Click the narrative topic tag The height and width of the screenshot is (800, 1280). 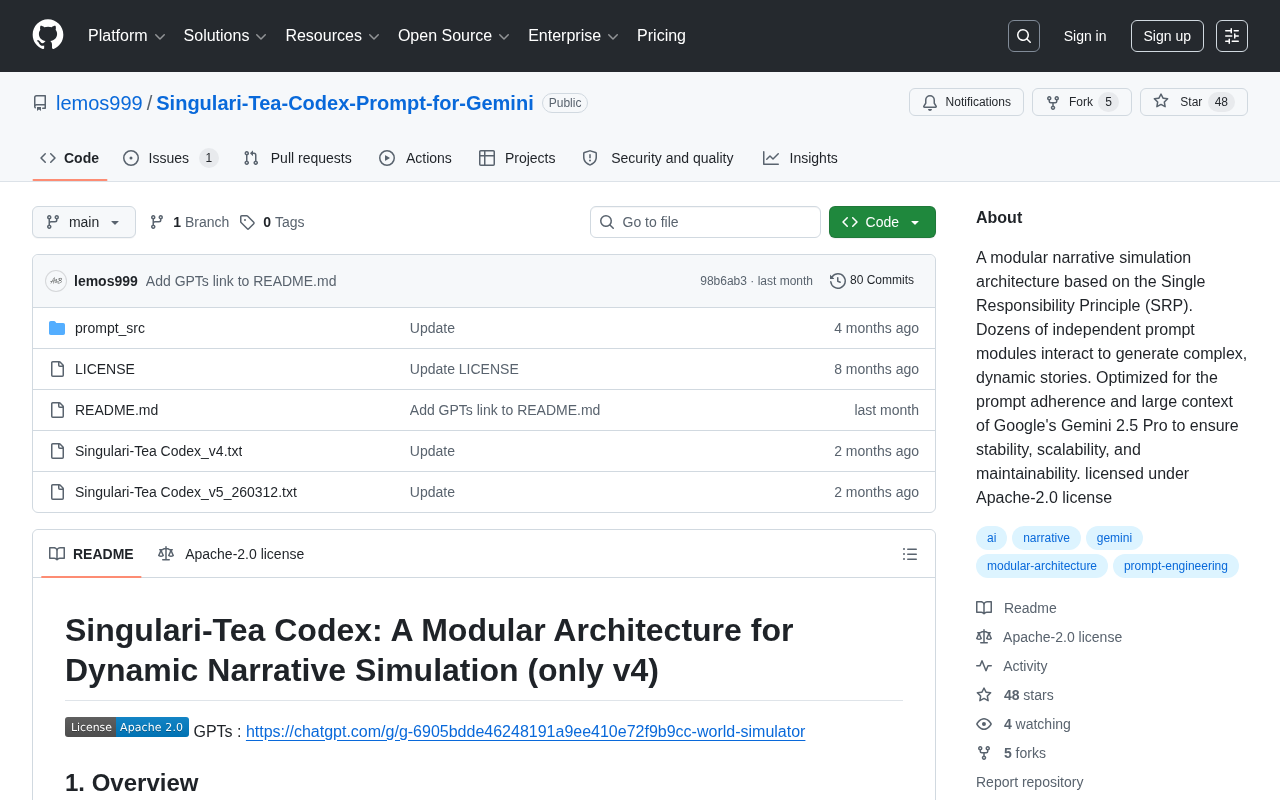point(1046,538)
